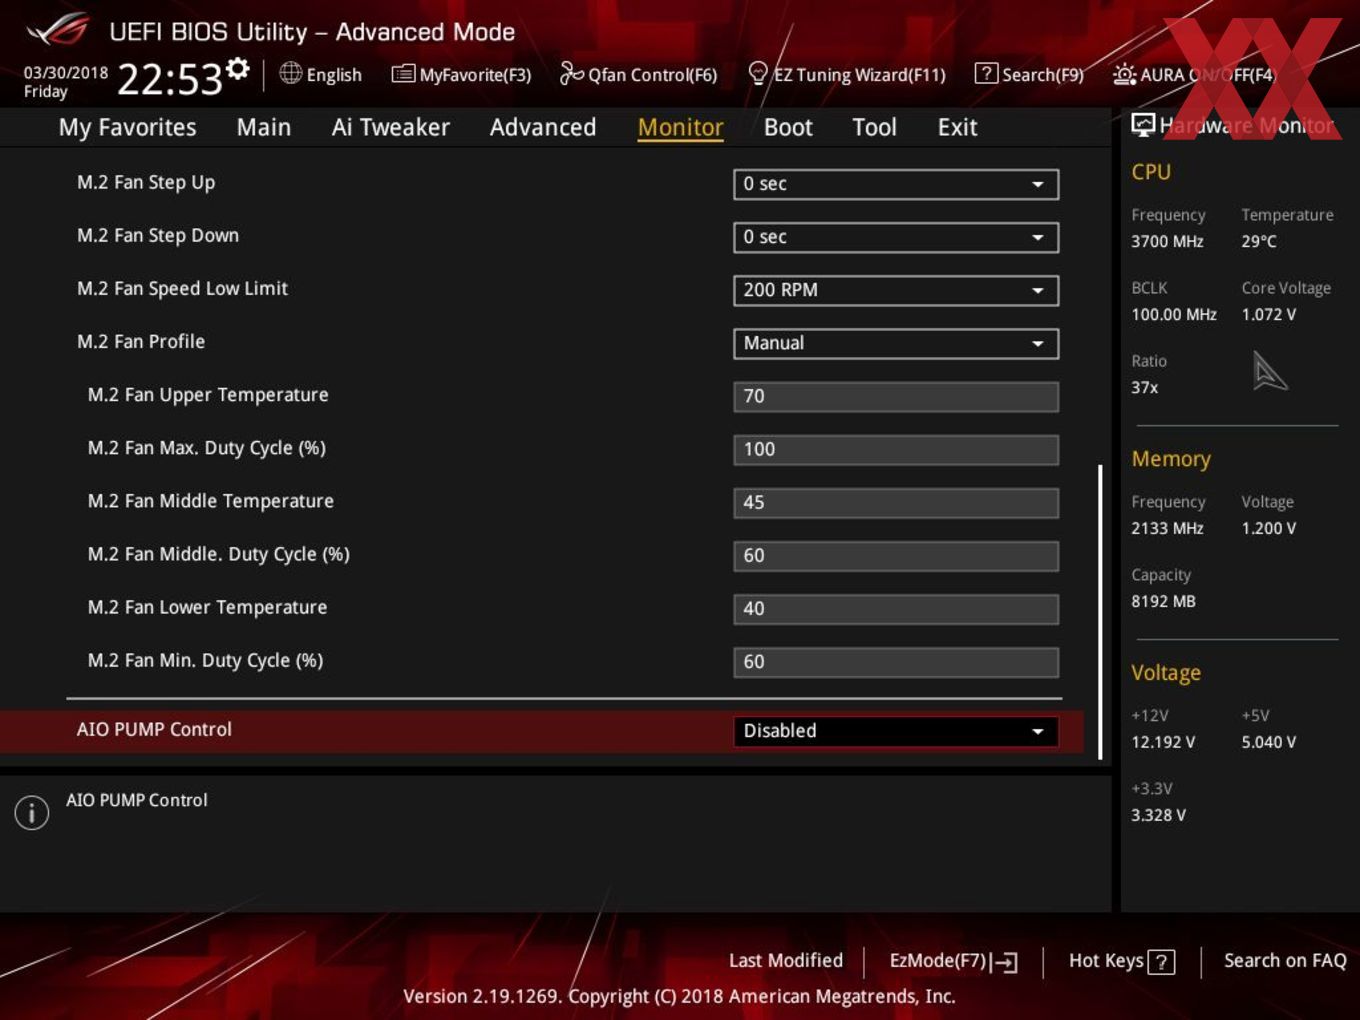
Task: Click the Capacity 8192 MB value
Action: click(1163, 601)
